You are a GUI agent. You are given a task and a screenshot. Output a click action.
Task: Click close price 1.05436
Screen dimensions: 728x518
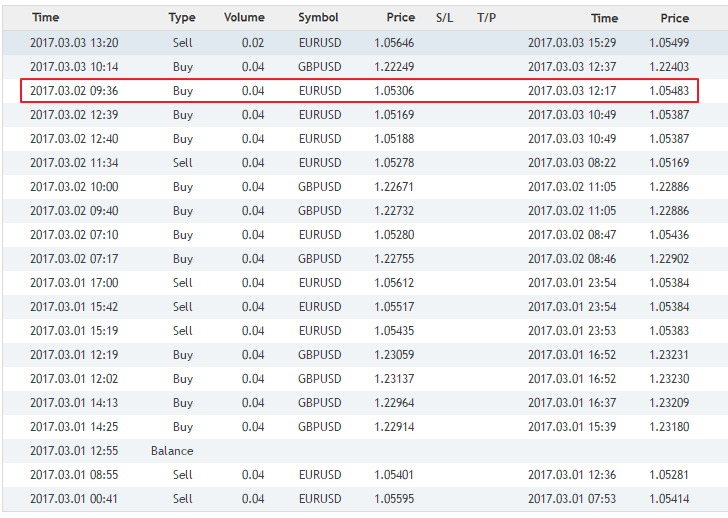pos(669,235)
